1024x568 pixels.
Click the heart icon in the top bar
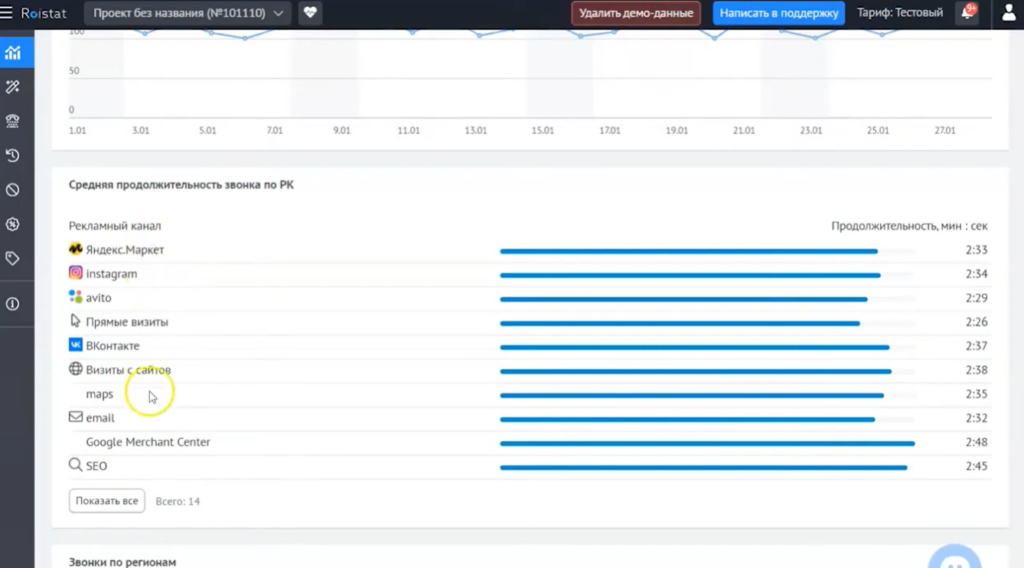click(x=310, y=13)
